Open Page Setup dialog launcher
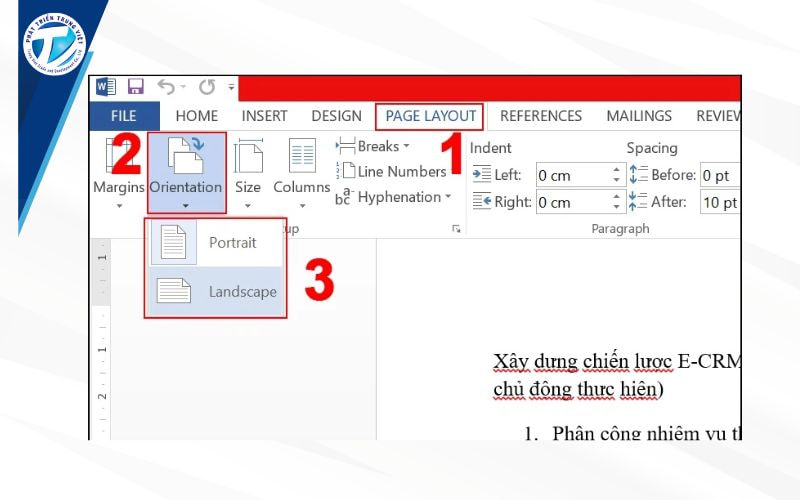Screen dimensions: 800x500 coord(456,229)
